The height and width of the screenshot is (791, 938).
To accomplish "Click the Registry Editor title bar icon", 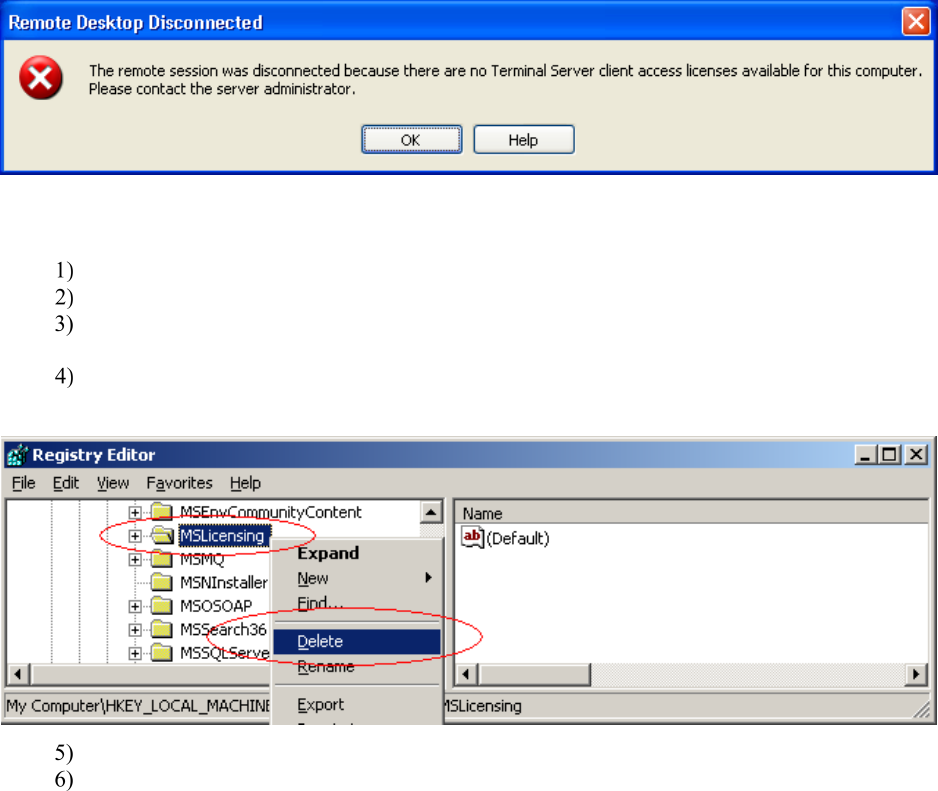I will (17, 455).
